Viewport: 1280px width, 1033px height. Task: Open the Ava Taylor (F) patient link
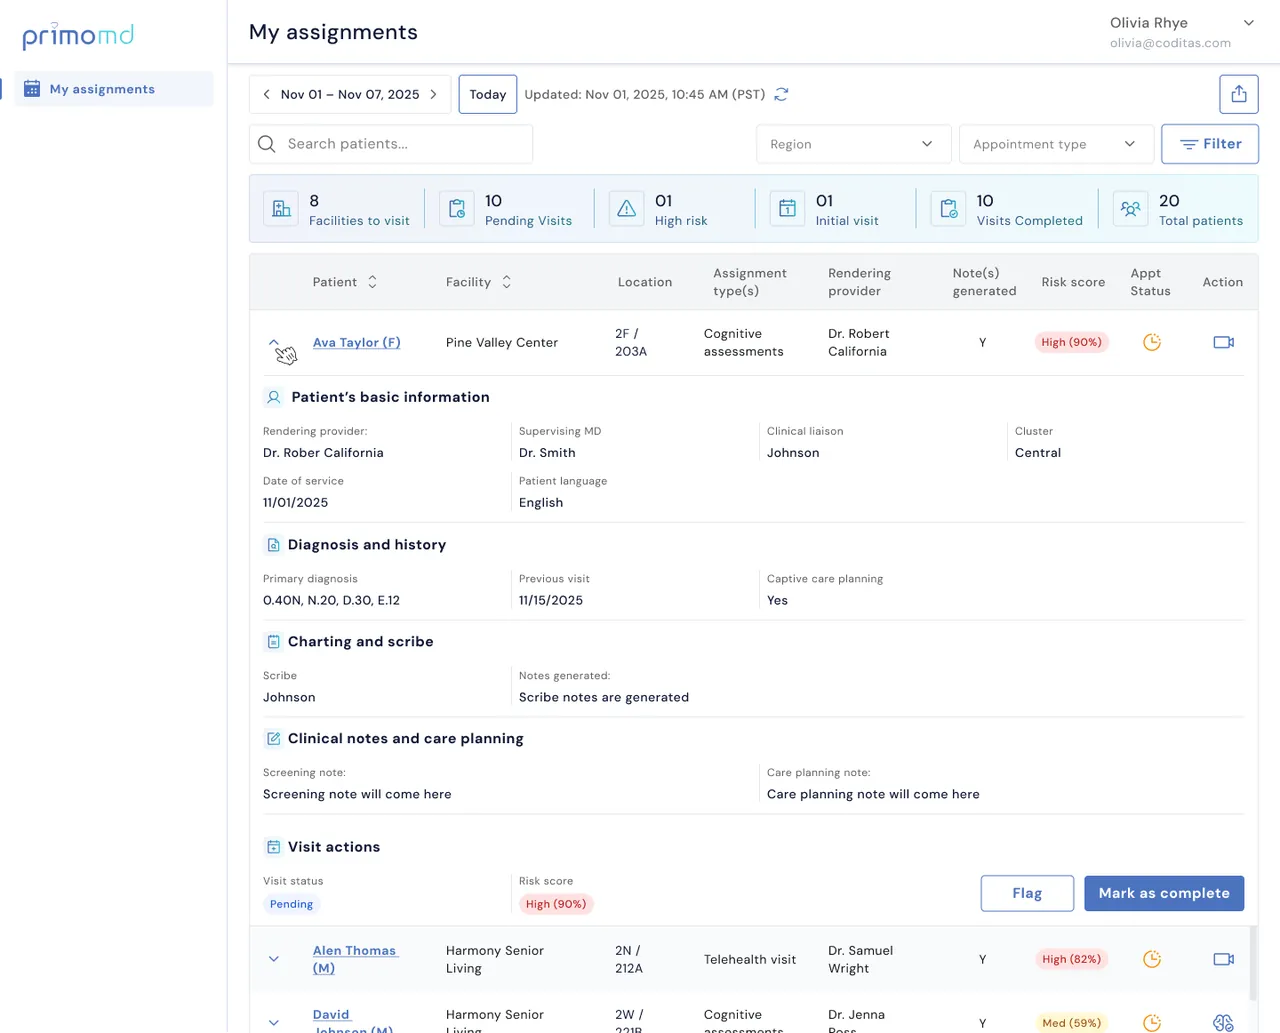[x=357, y=342]
